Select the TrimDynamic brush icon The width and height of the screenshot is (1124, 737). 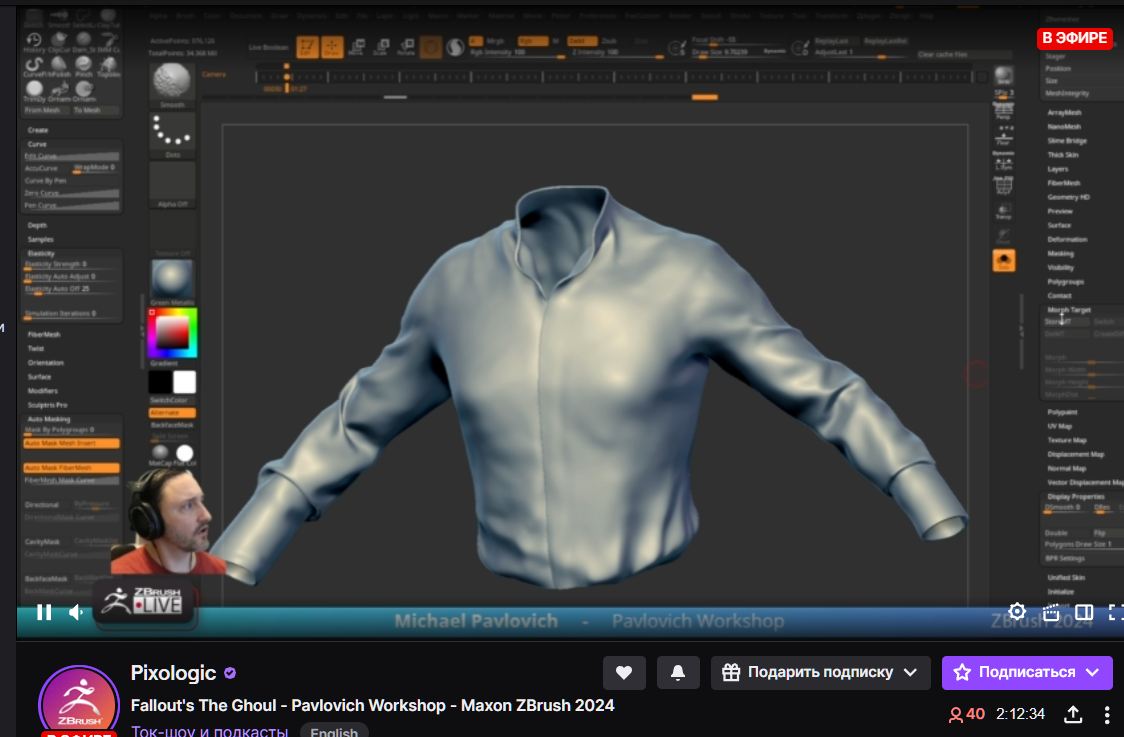pos(34,92)
